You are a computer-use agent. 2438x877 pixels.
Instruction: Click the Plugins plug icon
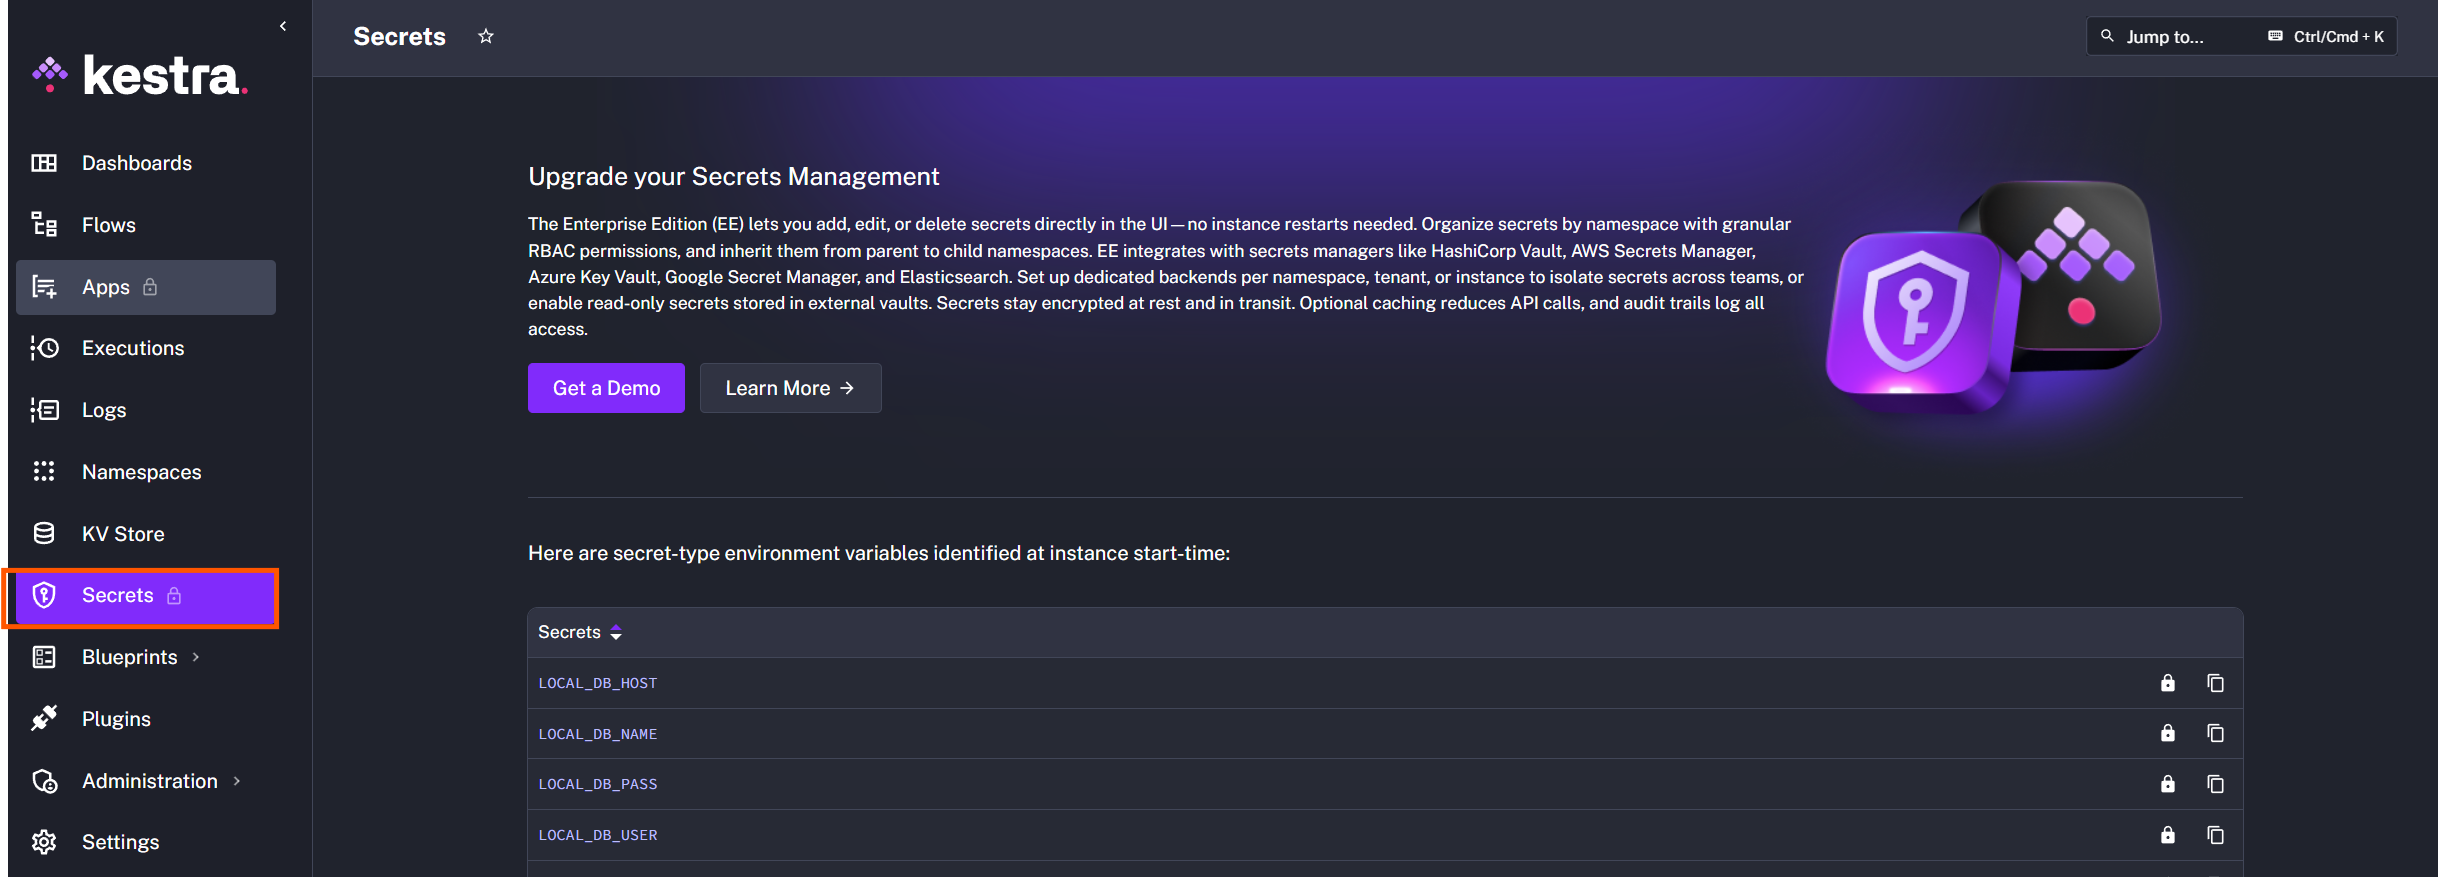pyautogui.click(x=44, y=719)
